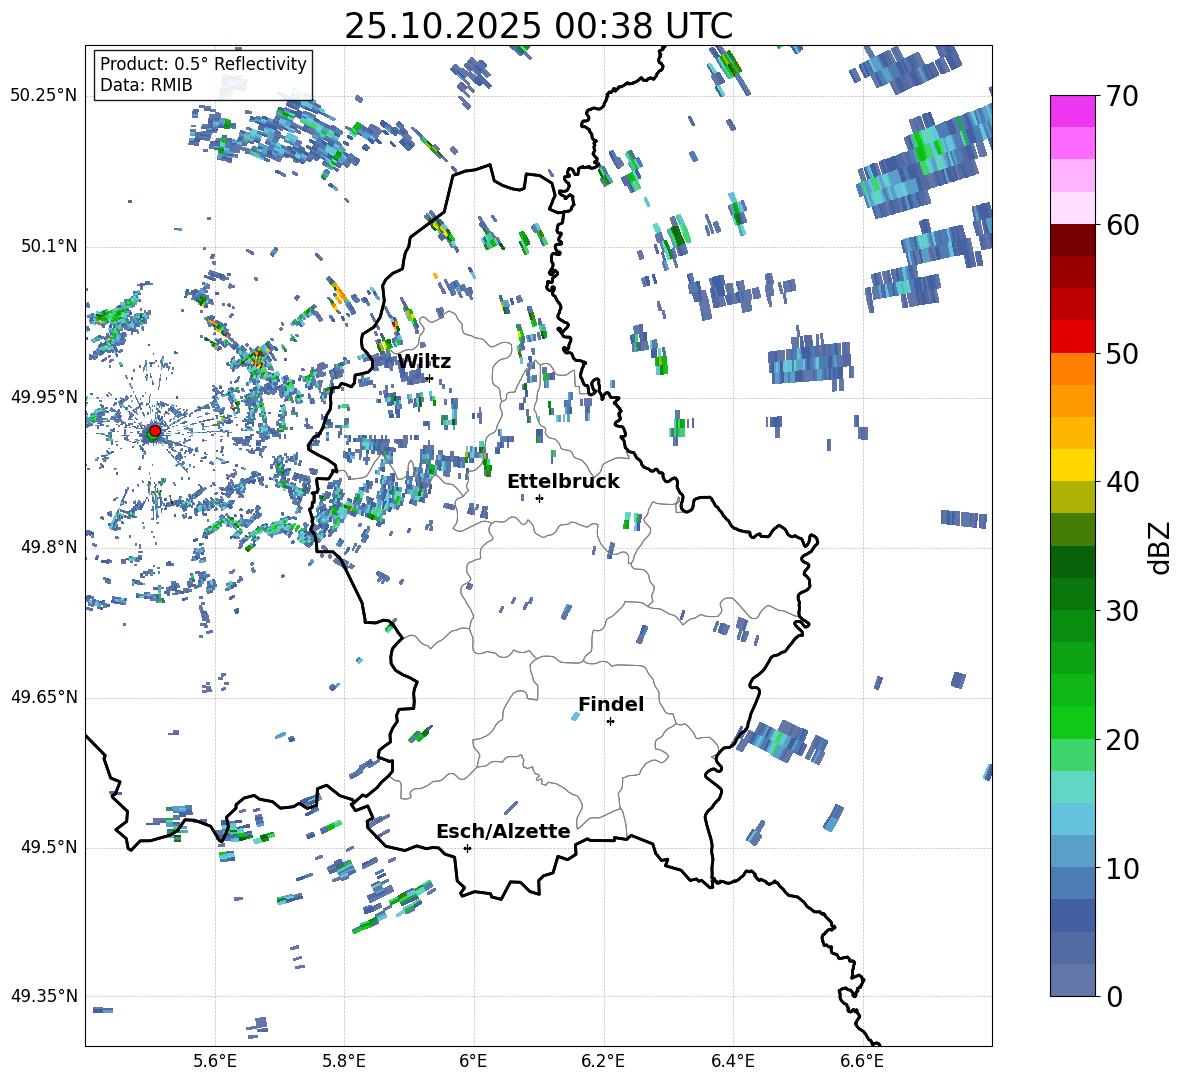Click the dBZ colorbar axis label
Image resolution: width=1184 pixels, height=1081 pixels.
(1161, 547)
